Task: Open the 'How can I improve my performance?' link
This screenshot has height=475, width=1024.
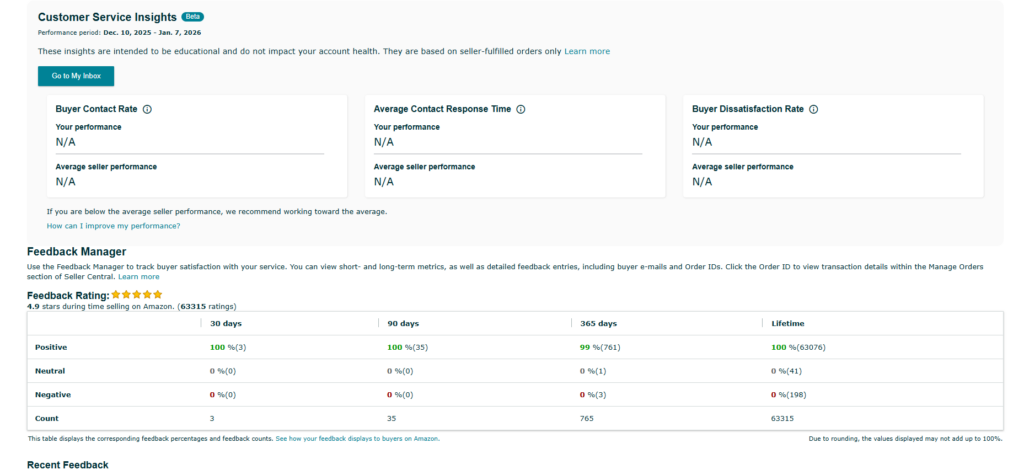Action: tap(113, 226)
